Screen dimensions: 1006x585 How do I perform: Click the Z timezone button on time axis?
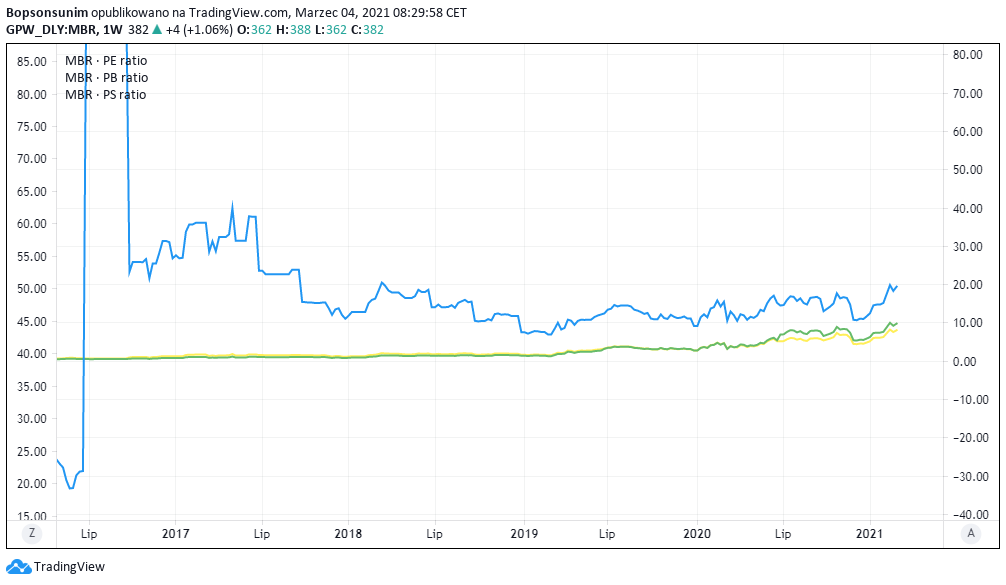click(x=32, y=534)
